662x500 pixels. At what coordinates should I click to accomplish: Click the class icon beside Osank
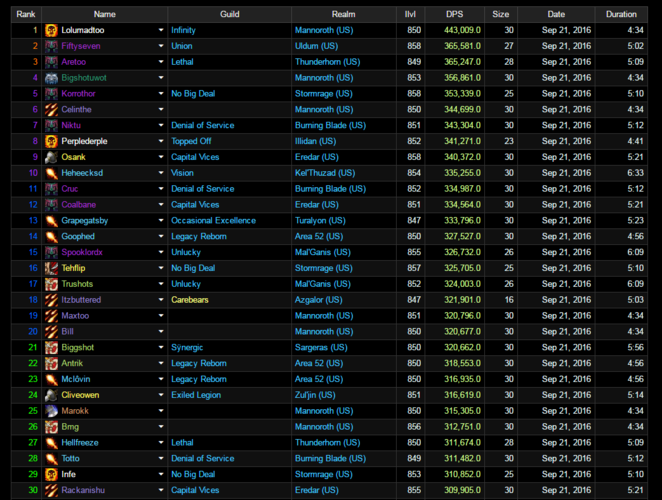pos(51,157)
